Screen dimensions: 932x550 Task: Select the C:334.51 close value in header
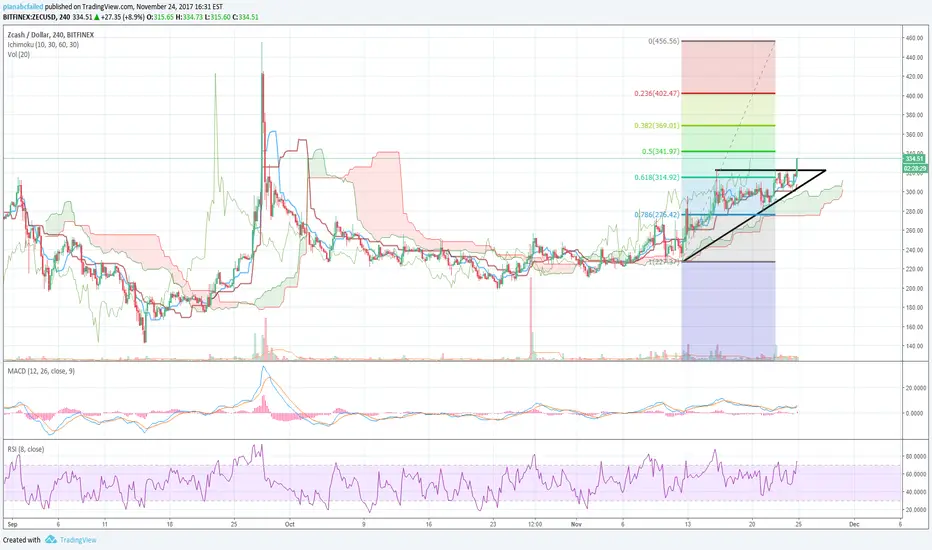click(245, 17)
